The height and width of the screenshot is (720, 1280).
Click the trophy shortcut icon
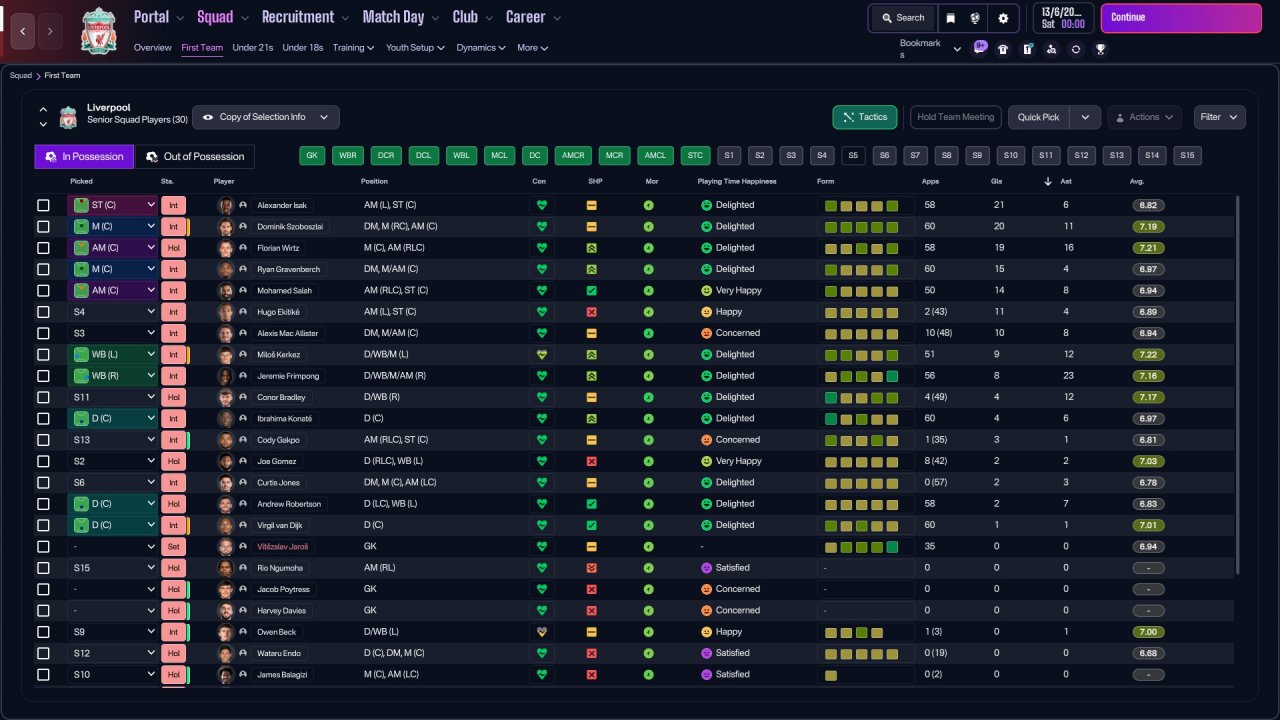point(1100,49)
